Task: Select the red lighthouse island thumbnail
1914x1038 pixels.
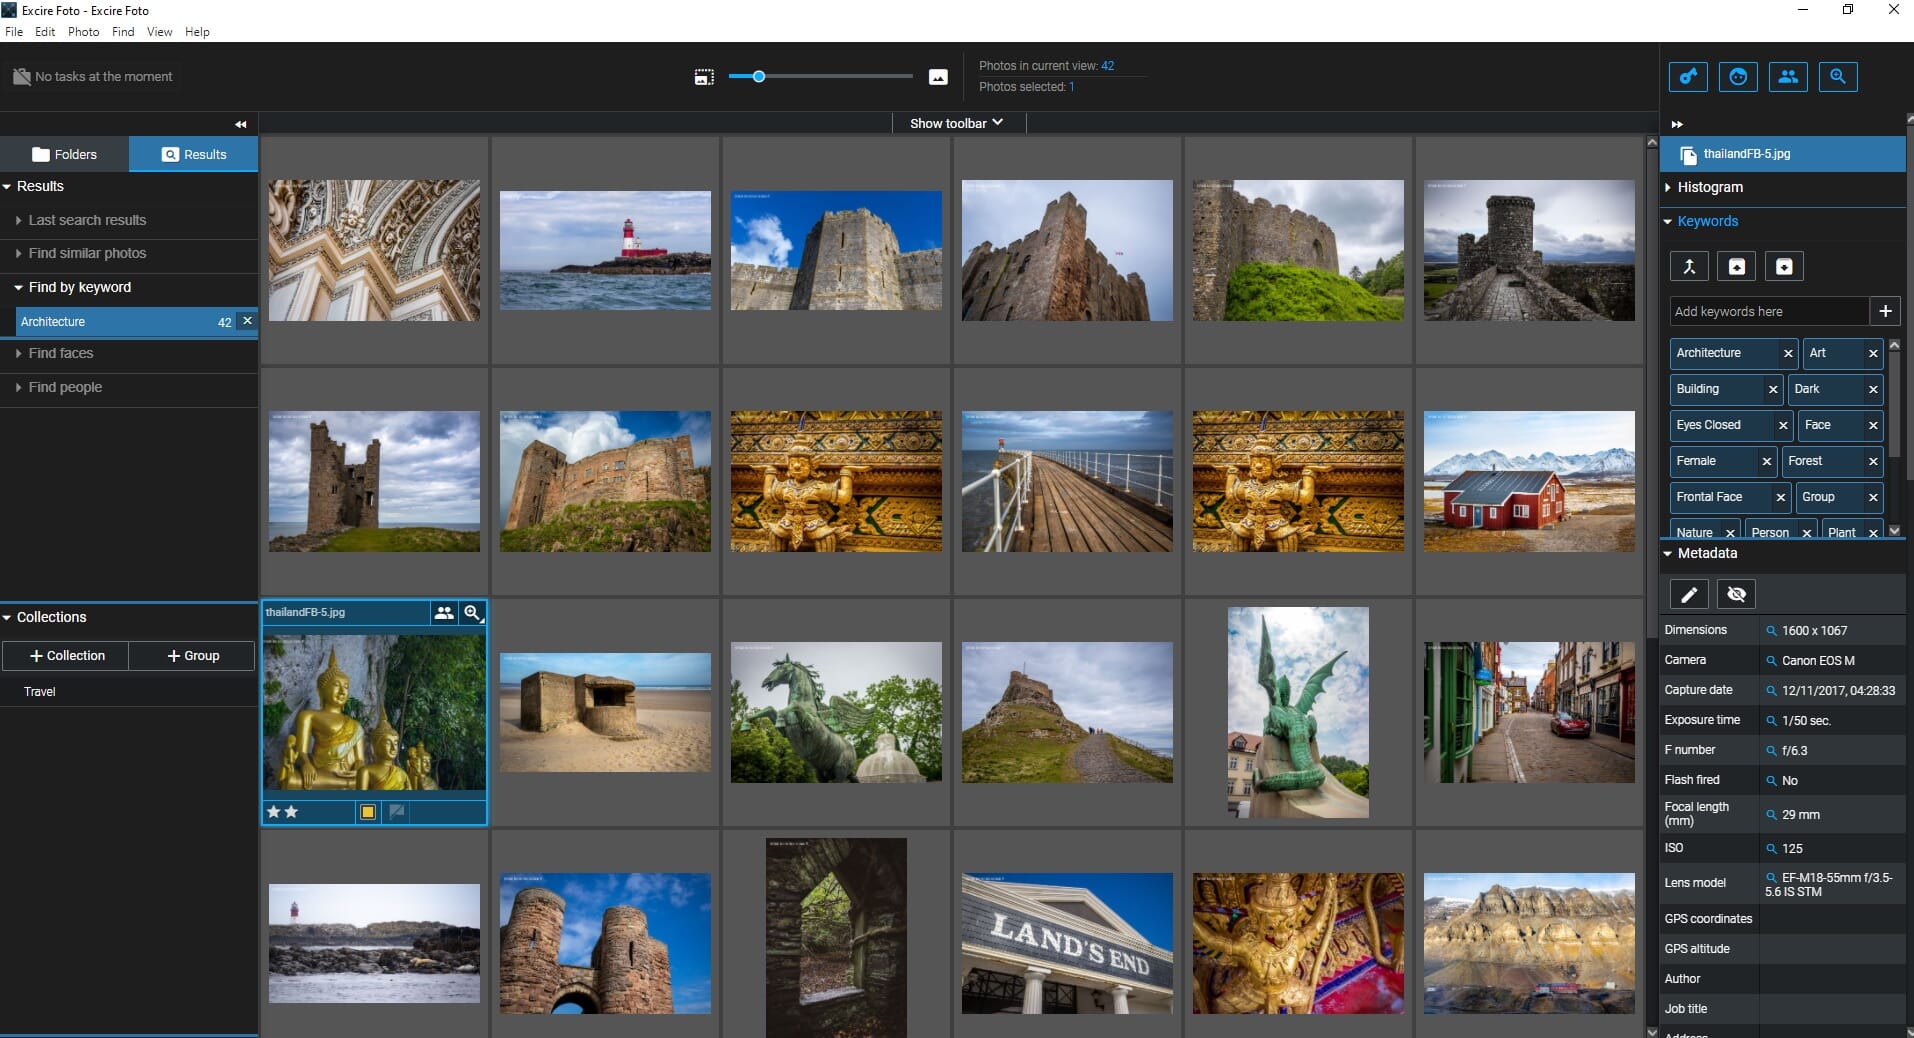Action: pos(605,250)
